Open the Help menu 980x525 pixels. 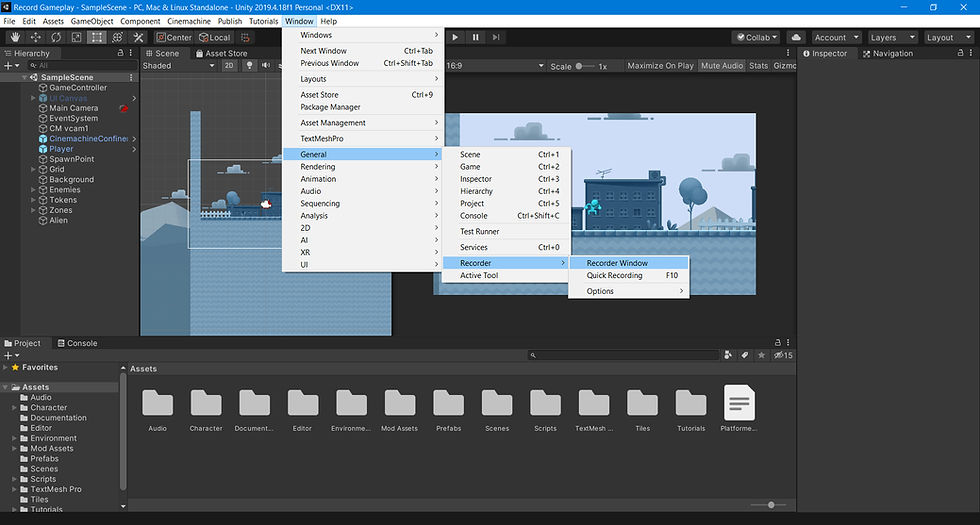[329, 21]
